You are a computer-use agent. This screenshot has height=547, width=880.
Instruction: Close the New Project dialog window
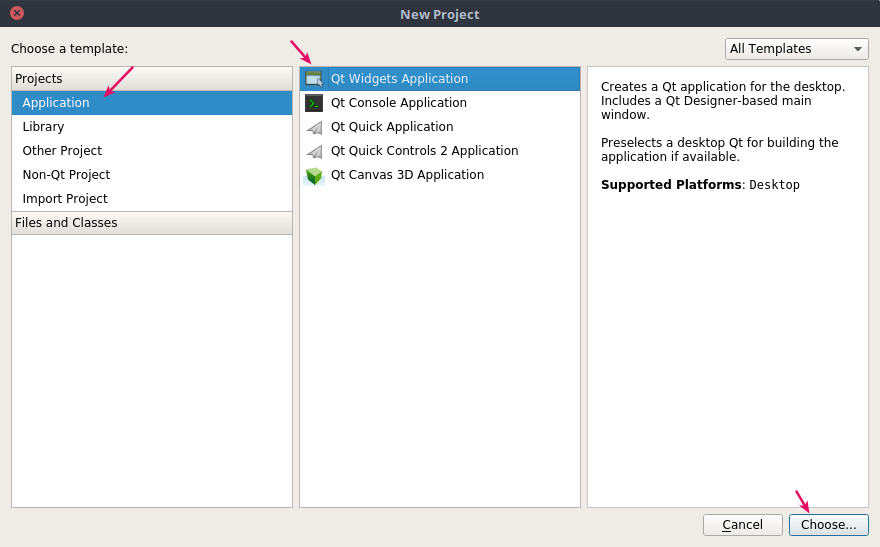pos(17,14)
